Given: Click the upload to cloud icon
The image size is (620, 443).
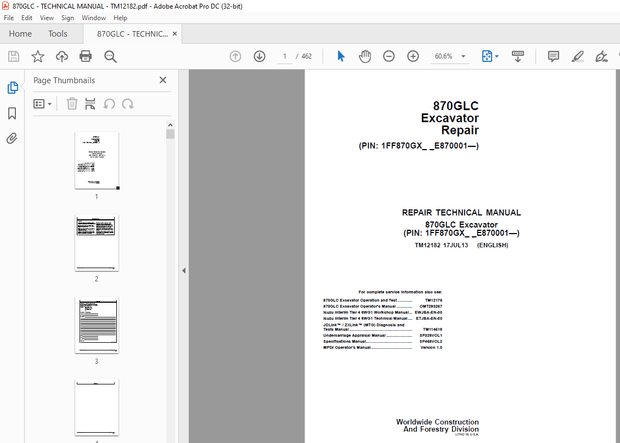Looking at the screenshot, I should (x=62, y=57).
